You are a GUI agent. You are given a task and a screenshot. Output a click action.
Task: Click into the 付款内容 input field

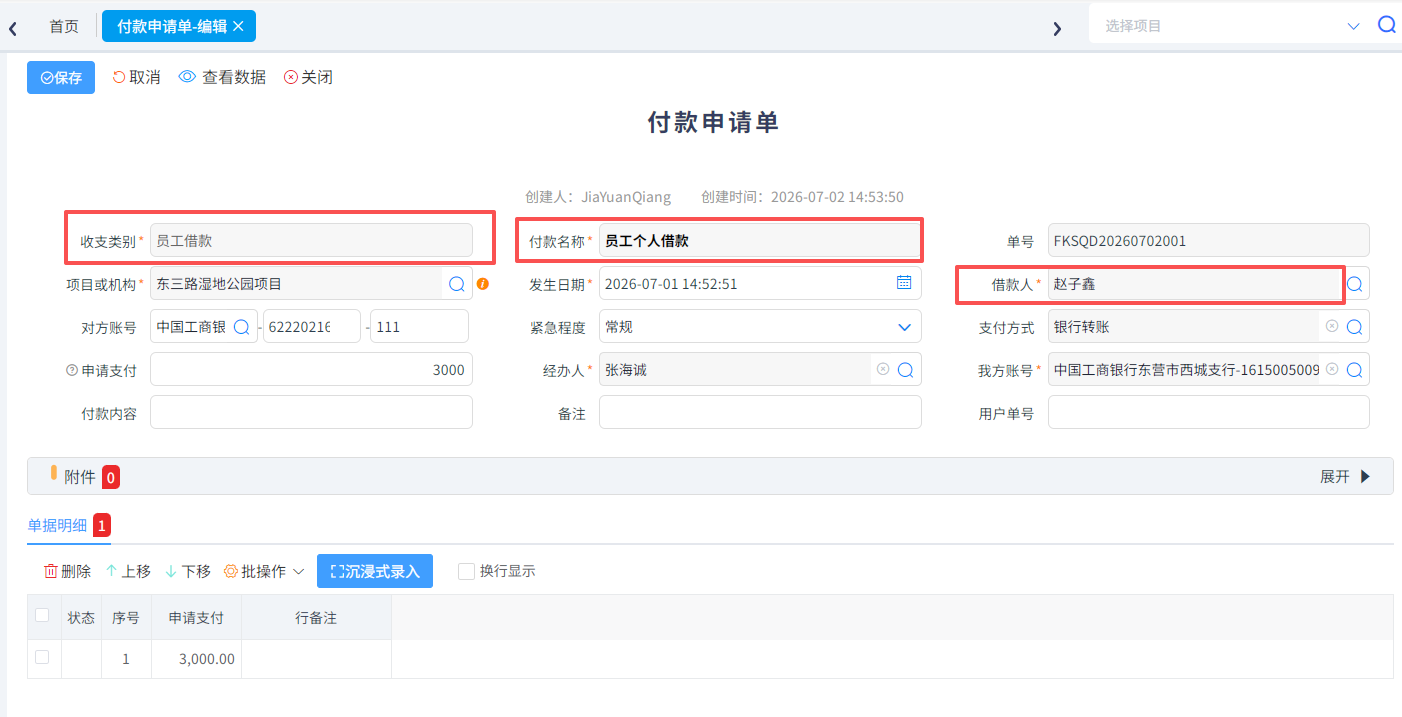tap(311, 412)
